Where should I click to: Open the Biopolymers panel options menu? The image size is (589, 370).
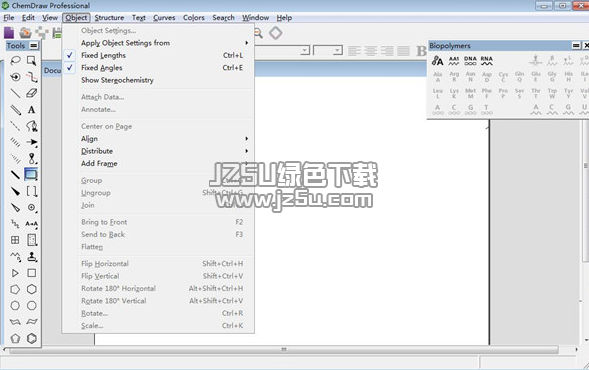point(576,45)
